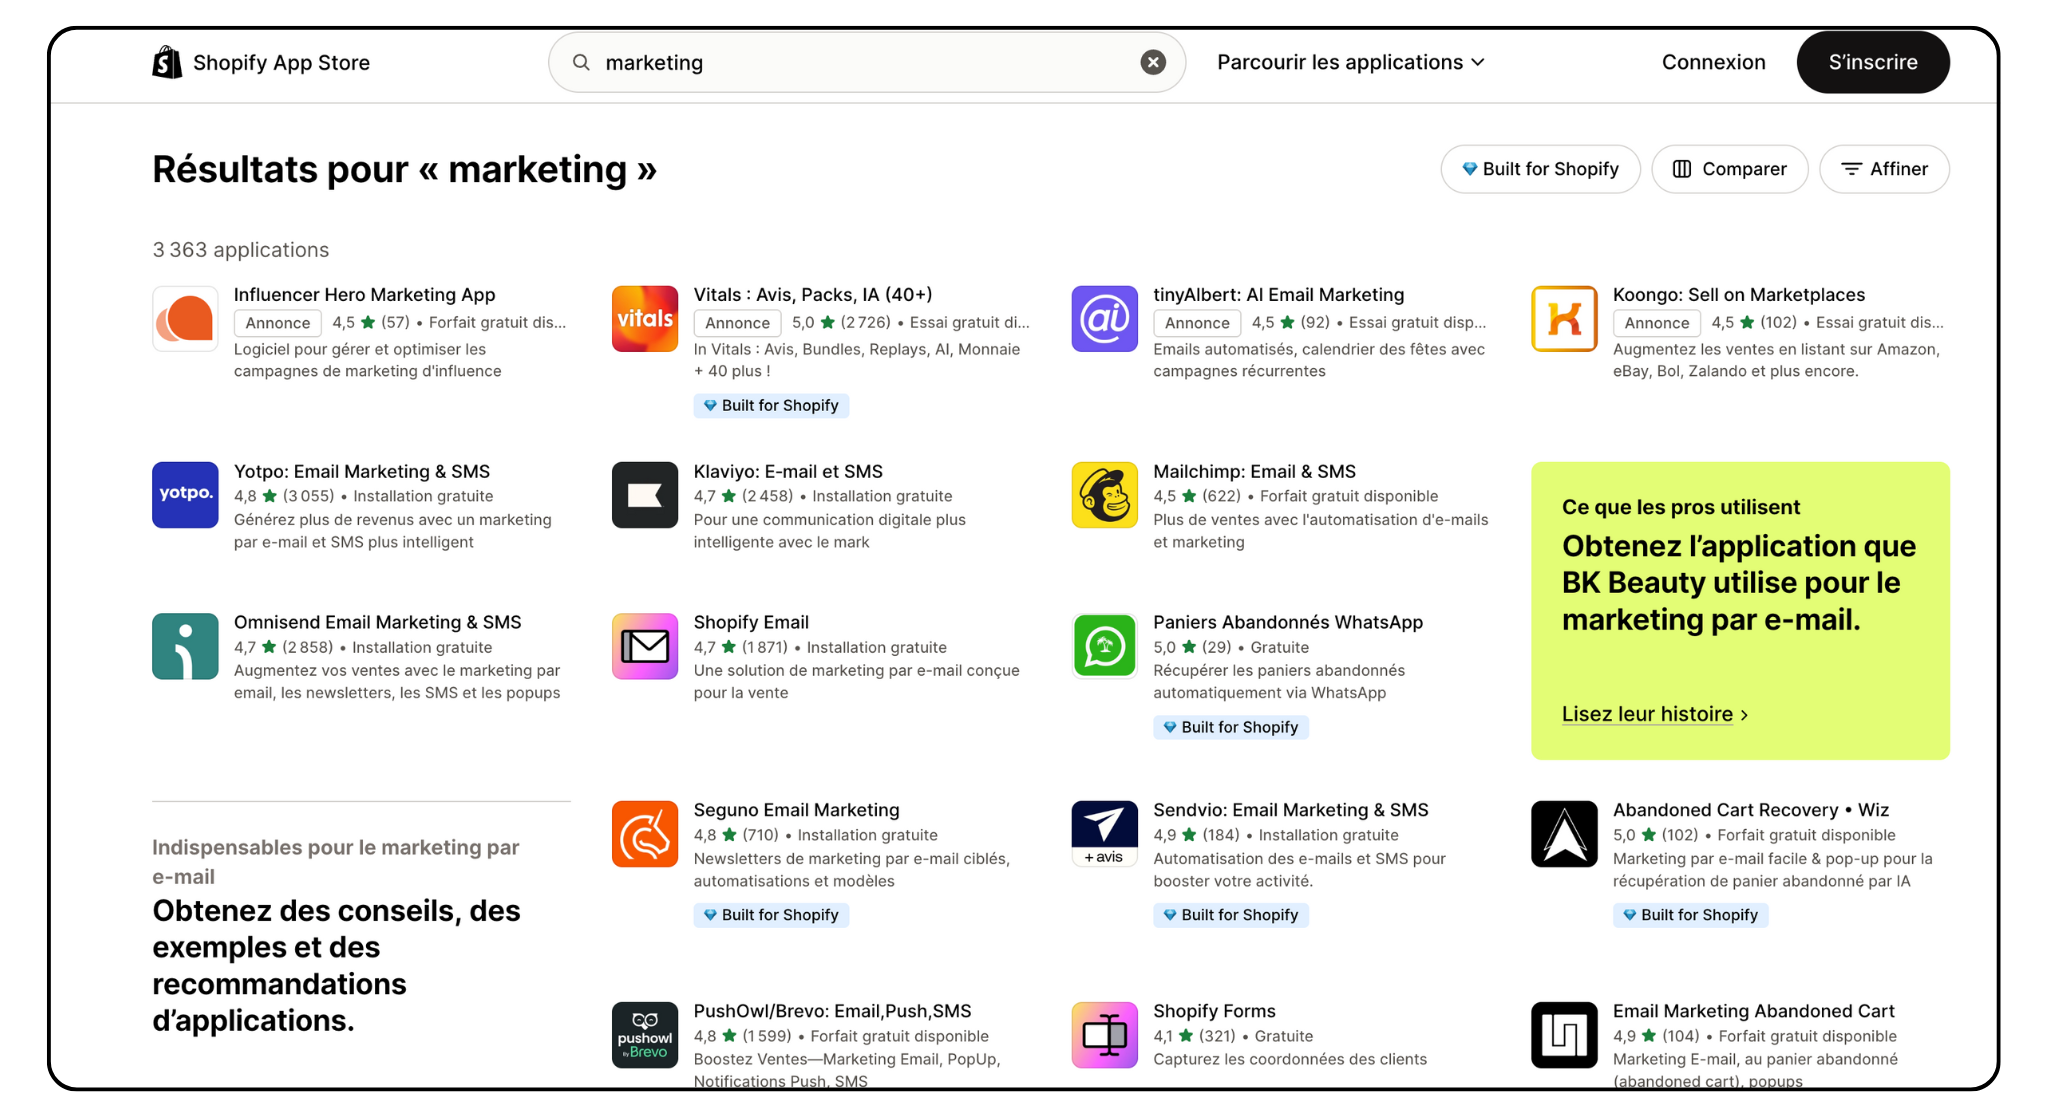
Task: Open Vitals : Avis, Packs, IA title
Action: point(813,295)
